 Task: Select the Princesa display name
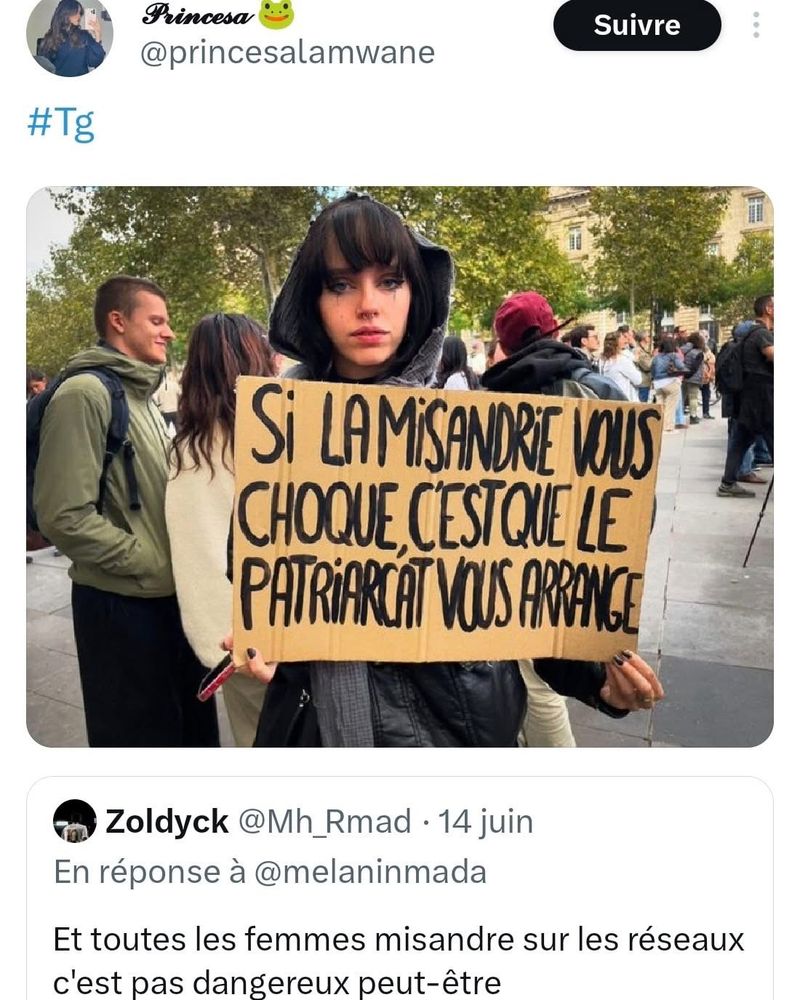point(198,15)
